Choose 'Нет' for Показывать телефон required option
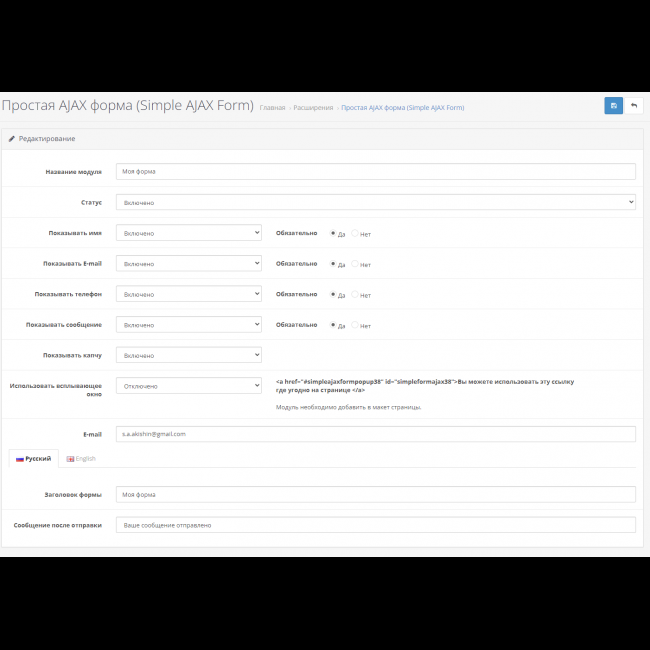This screenshot has width=650, height=650. (x=355, y=295)
